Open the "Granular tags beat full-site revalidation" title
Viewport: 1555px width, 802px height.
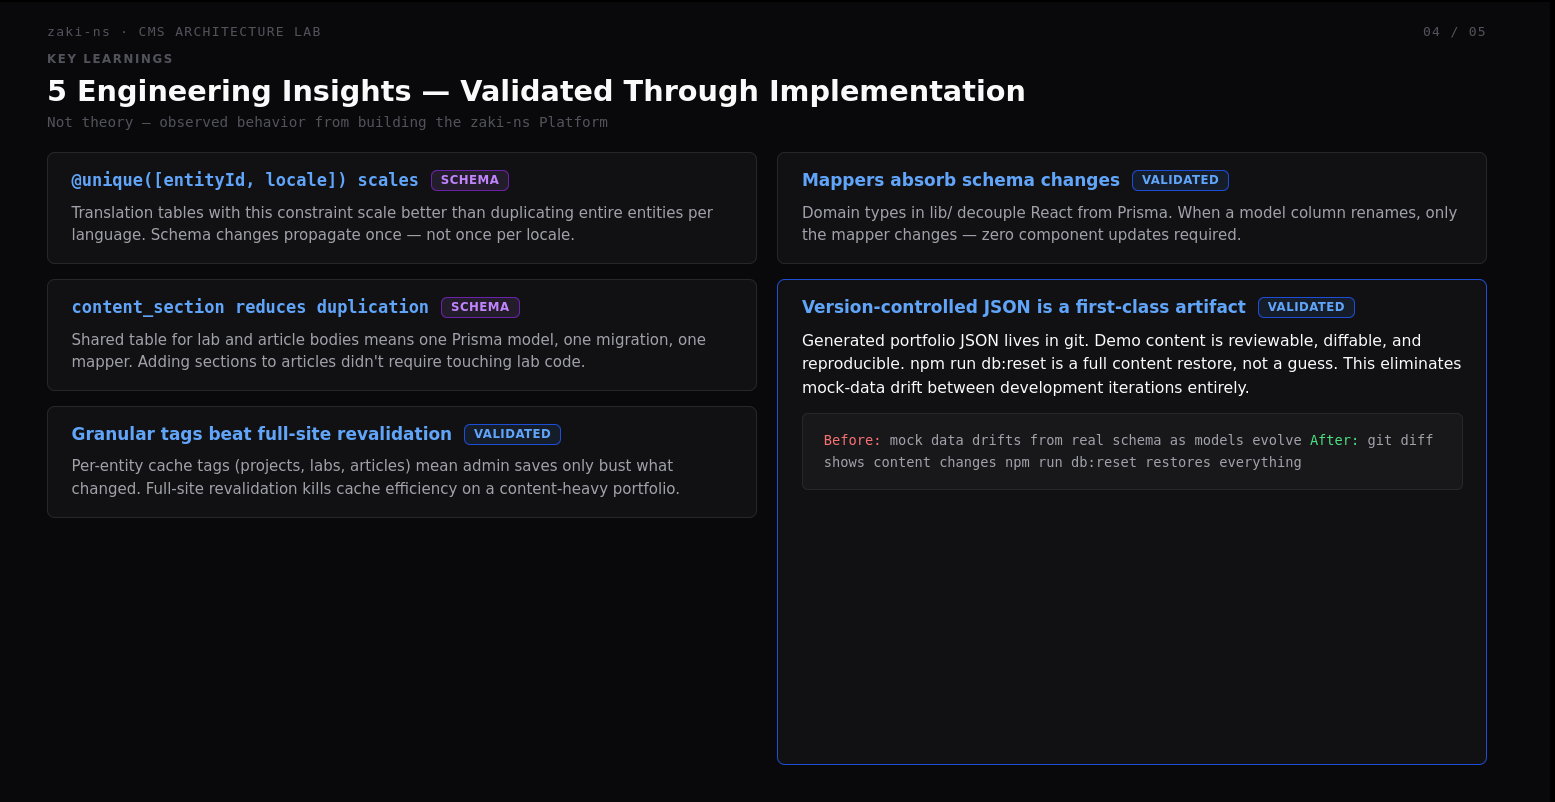[262, 434]
